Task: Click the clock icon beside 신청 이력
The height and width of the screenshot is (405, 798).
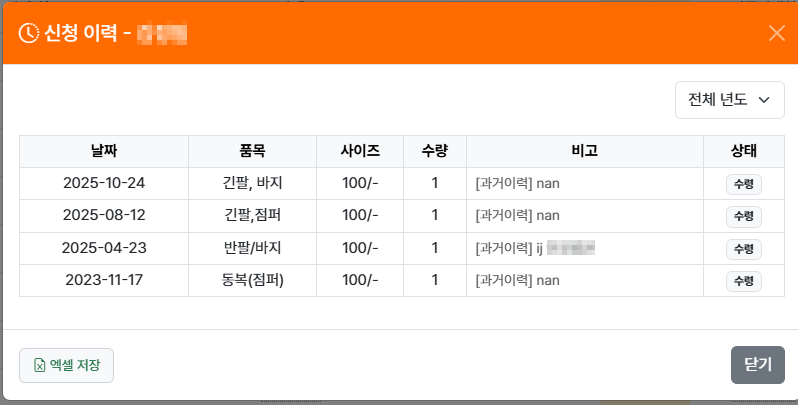Action: (28, 33)
